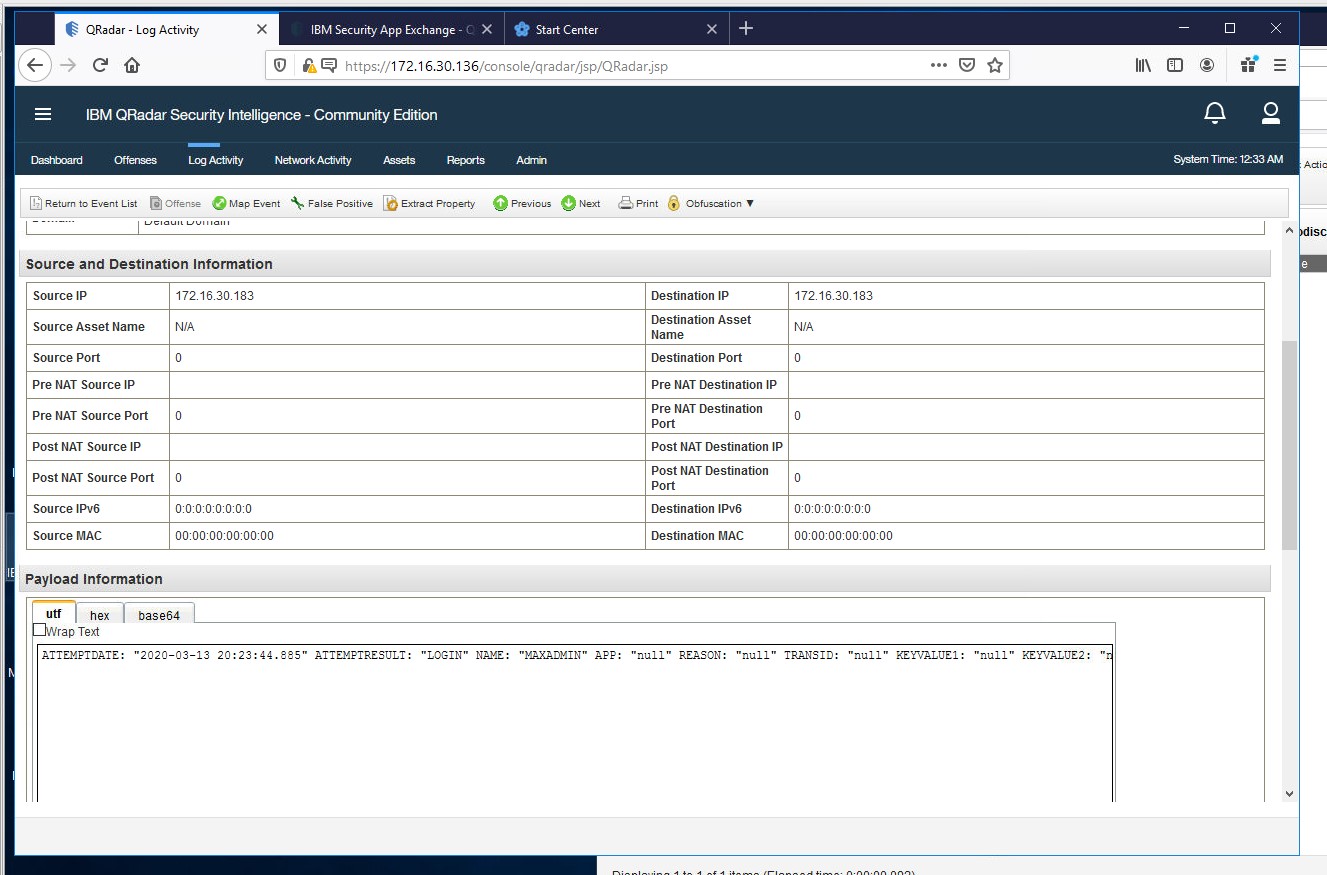Switch payload view to base64
This screenshot has height=875, width=1327.
tap(158, 614)
